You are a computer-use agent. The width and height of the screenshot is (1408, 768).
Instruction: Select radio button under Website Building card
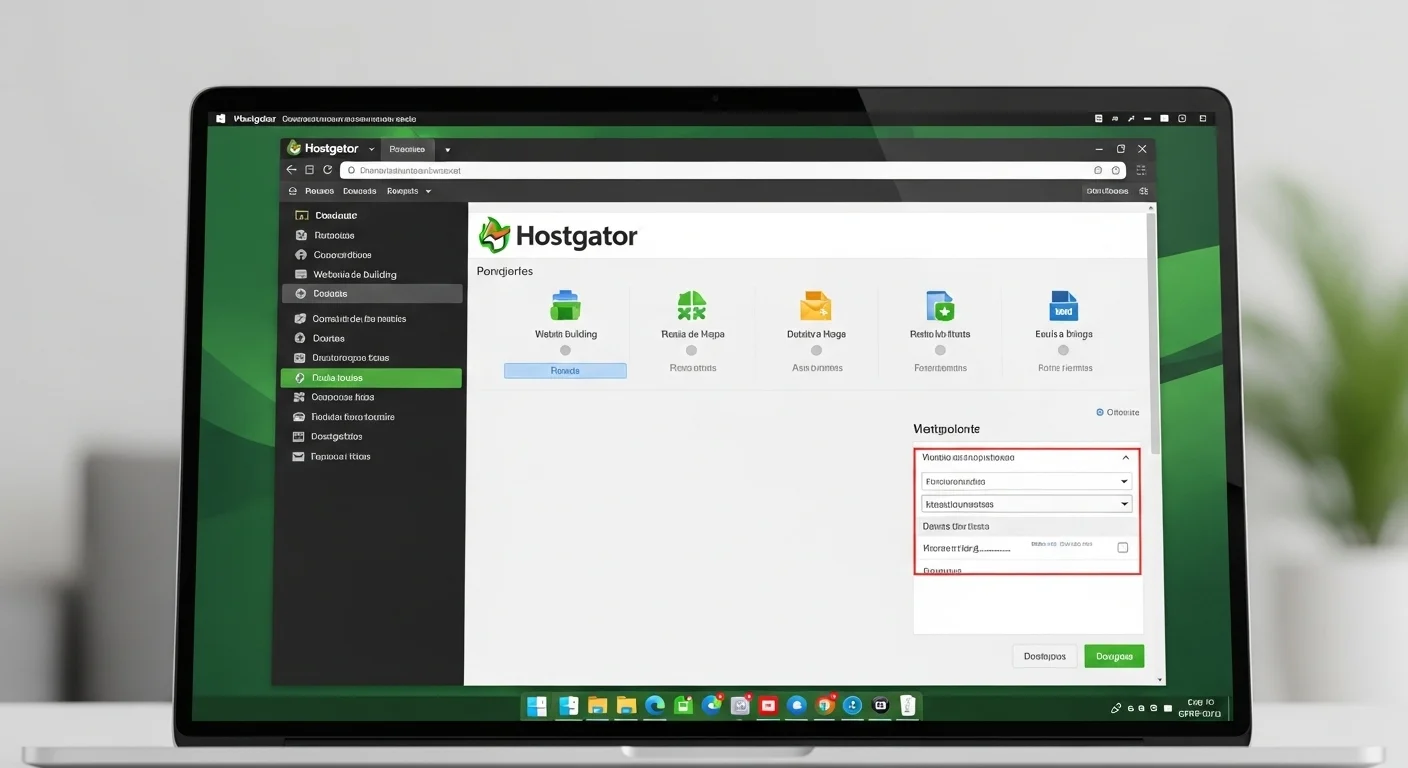click(x=565, y=350)
